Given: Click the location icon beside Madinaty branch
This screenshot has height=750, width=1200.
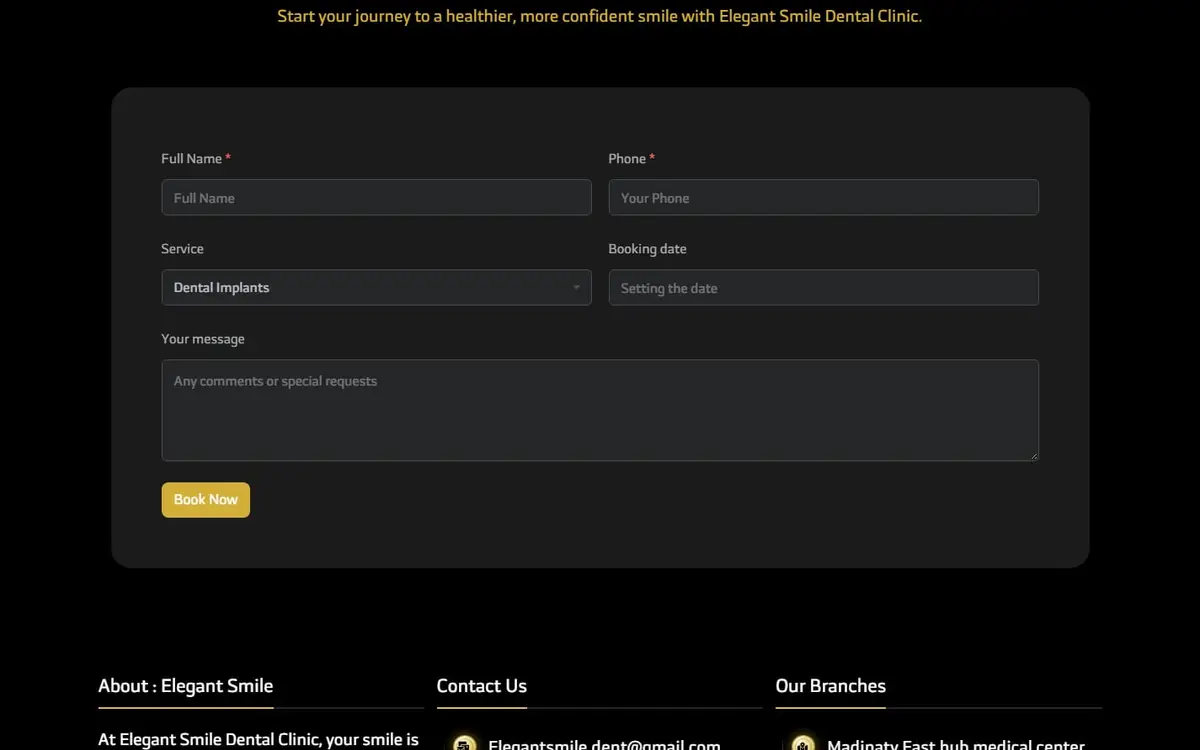Looking at the screenshot, I should 803,743.
